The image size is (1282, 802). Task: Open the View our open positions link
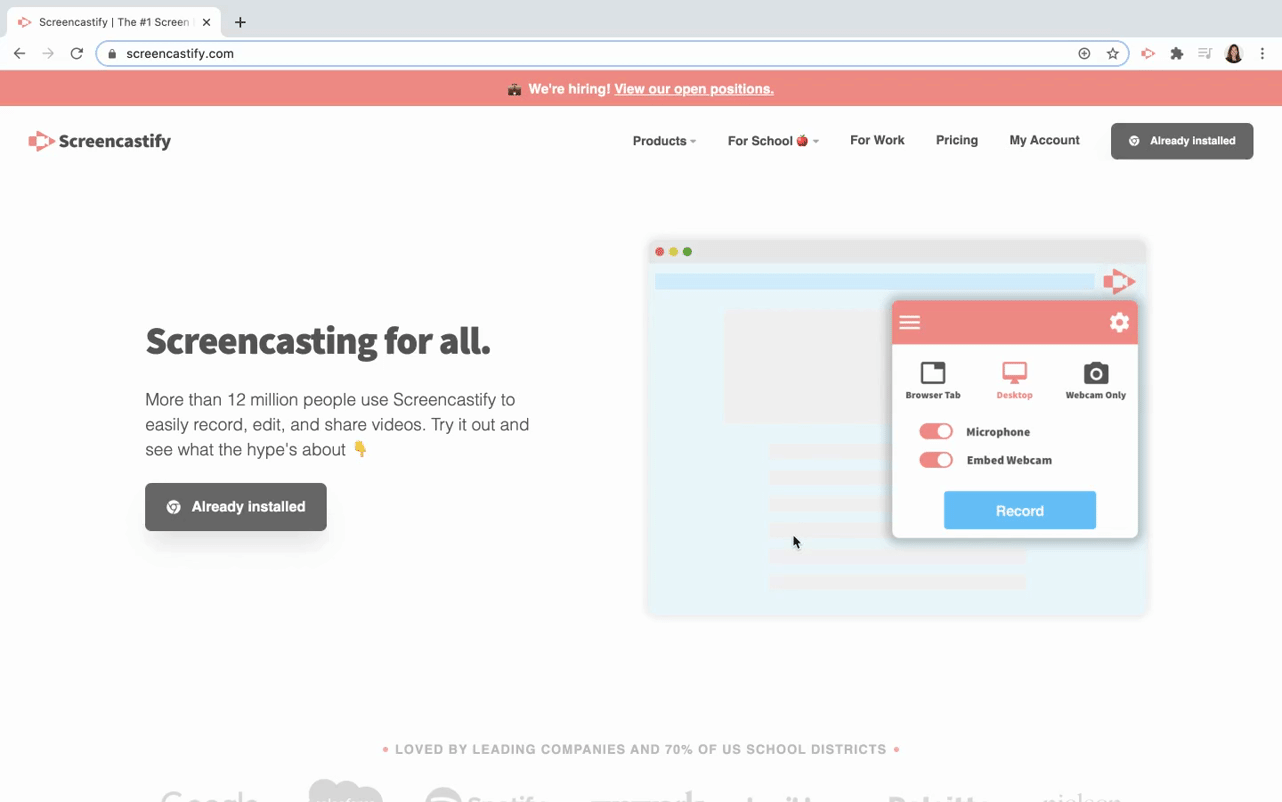694,89
